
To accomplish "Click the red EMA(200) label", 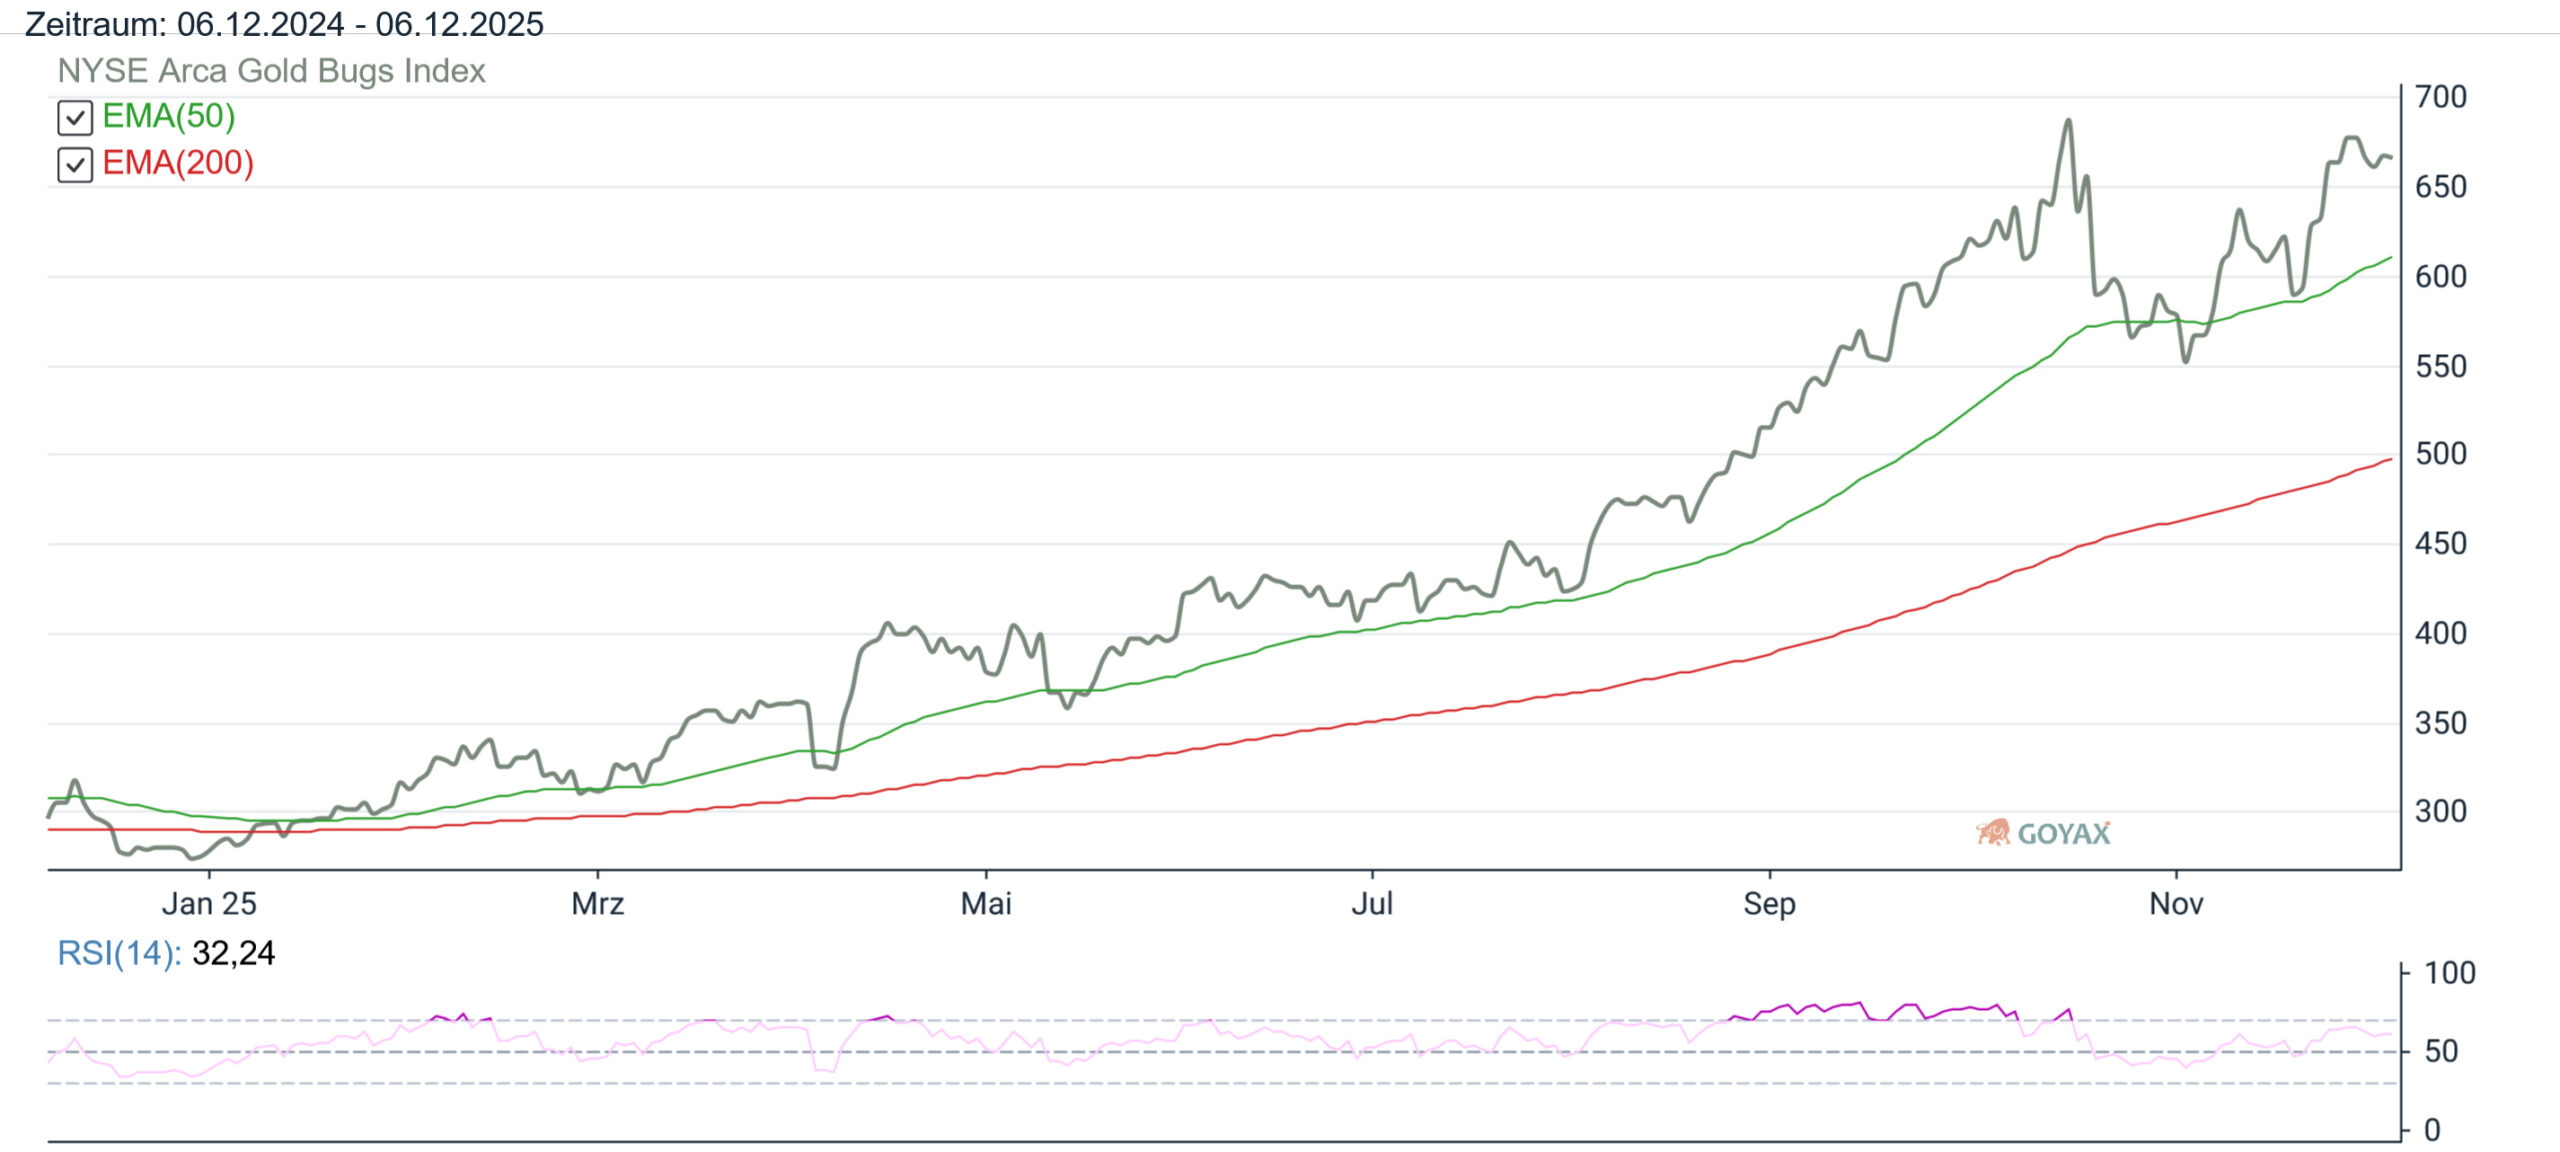I will [177, 163].
